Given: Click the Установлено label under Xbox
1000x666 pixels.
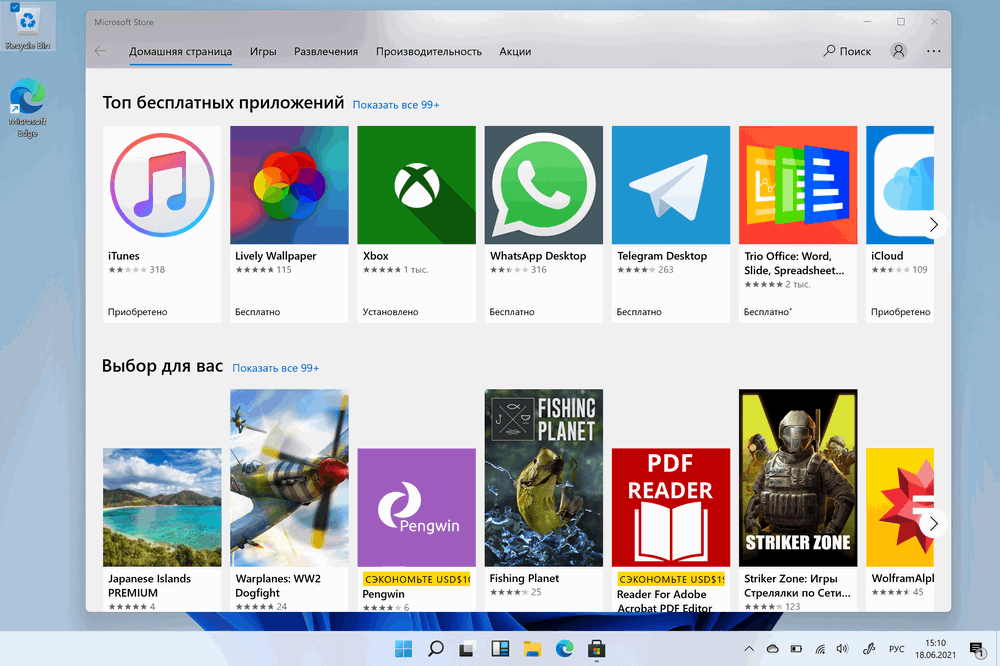Looking at the screenshot, I should click(x=390, y=312).
